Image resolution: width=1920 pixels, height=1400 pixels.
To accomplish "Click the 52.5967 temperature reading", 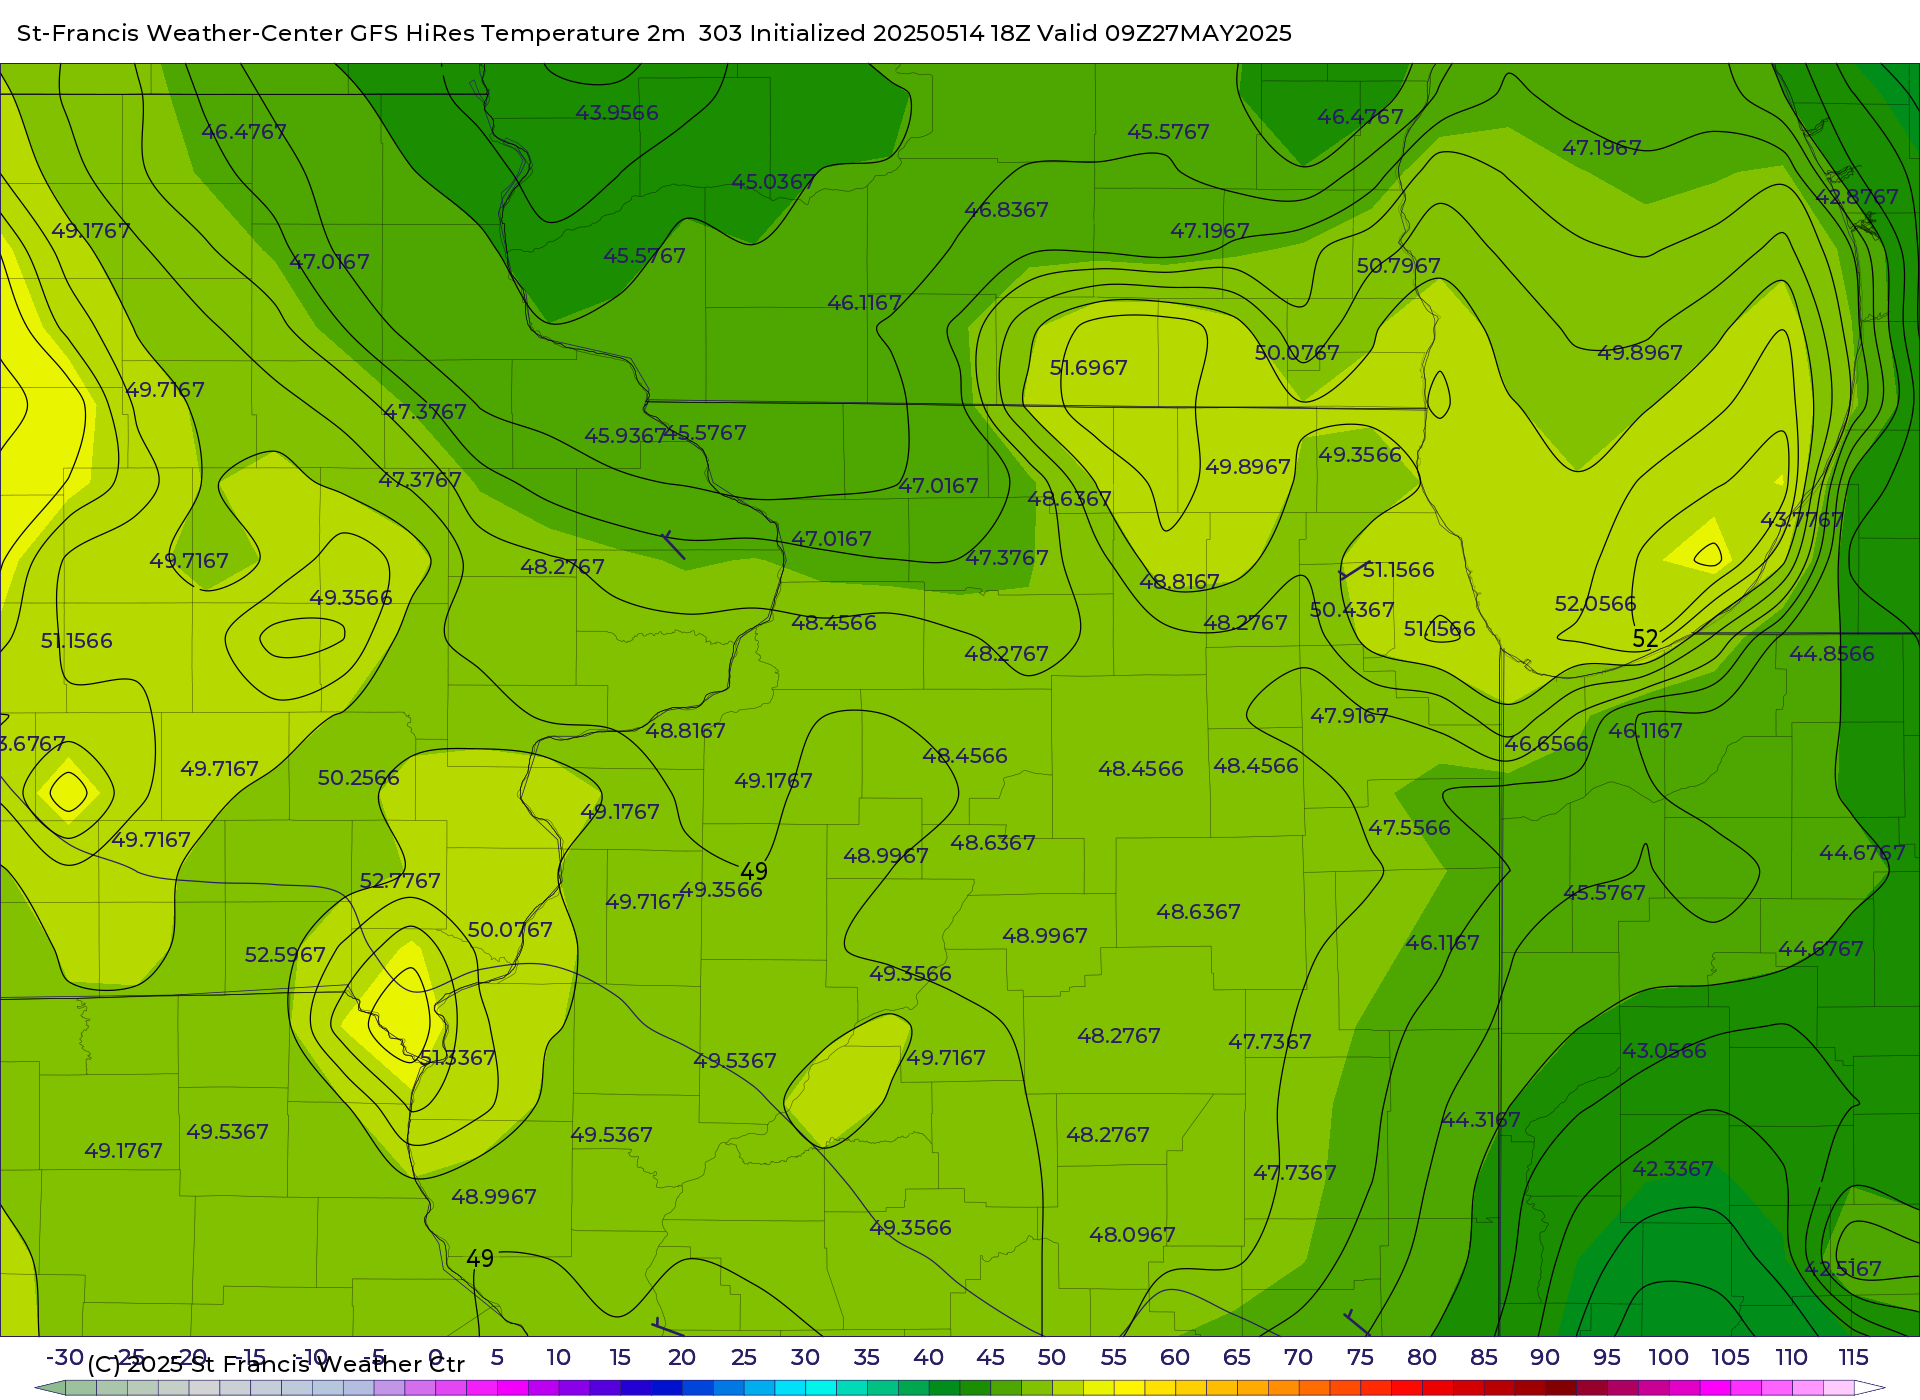I will pos(285,955).
